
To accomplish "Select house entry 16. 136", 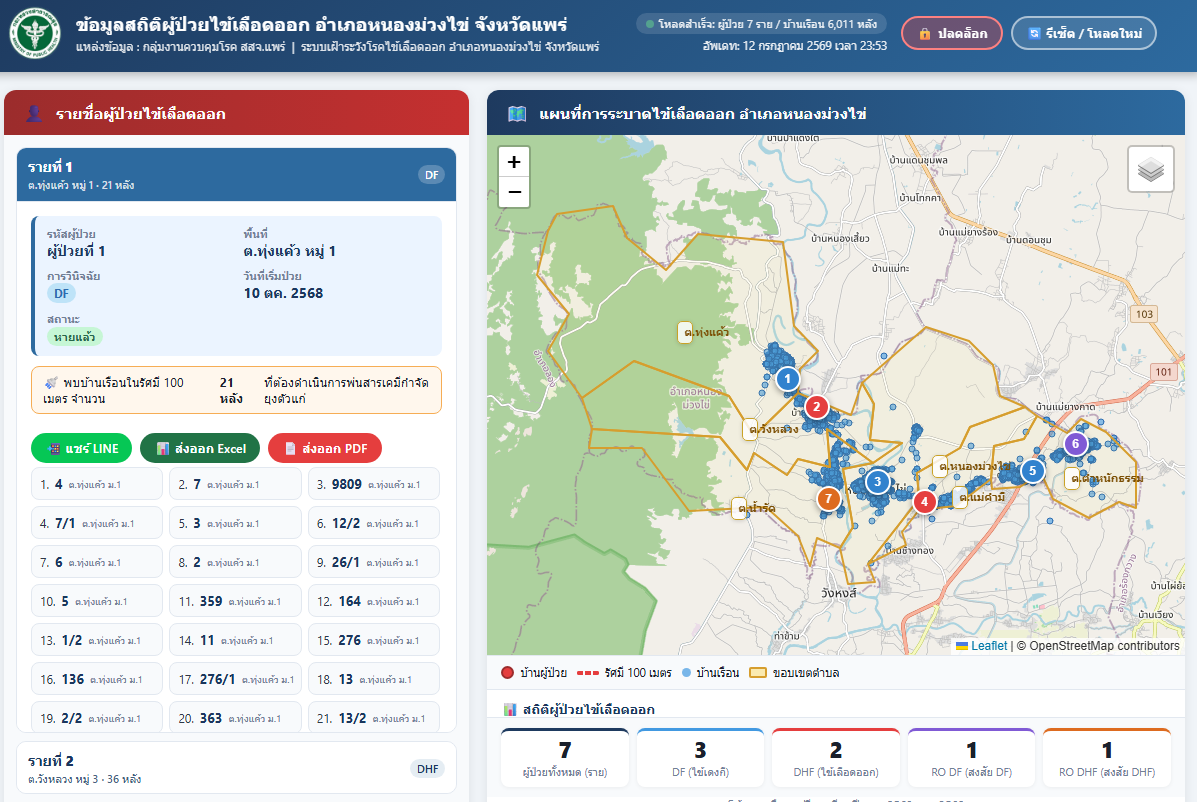I will click(x=97, y=678).
